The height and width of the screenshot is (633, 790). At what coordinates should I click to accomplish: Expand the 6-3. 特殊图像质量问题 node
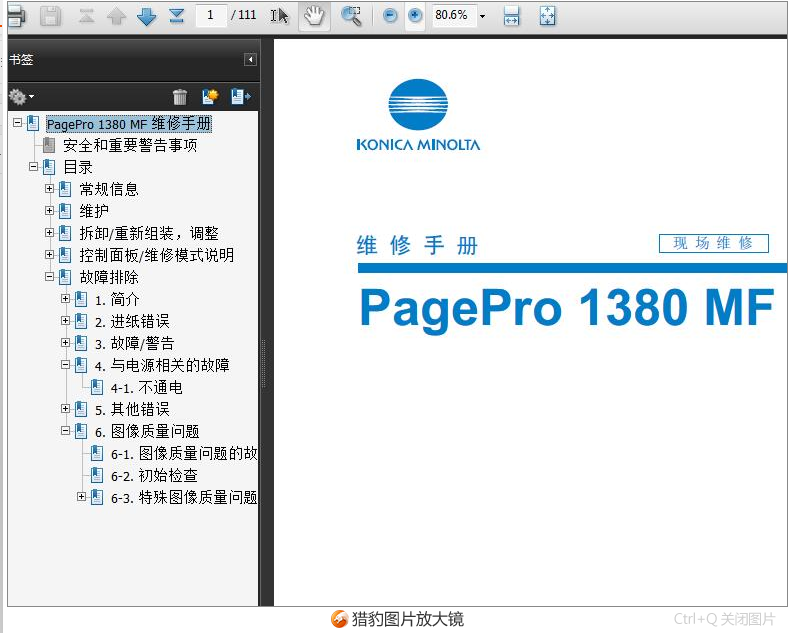[82, 496]
